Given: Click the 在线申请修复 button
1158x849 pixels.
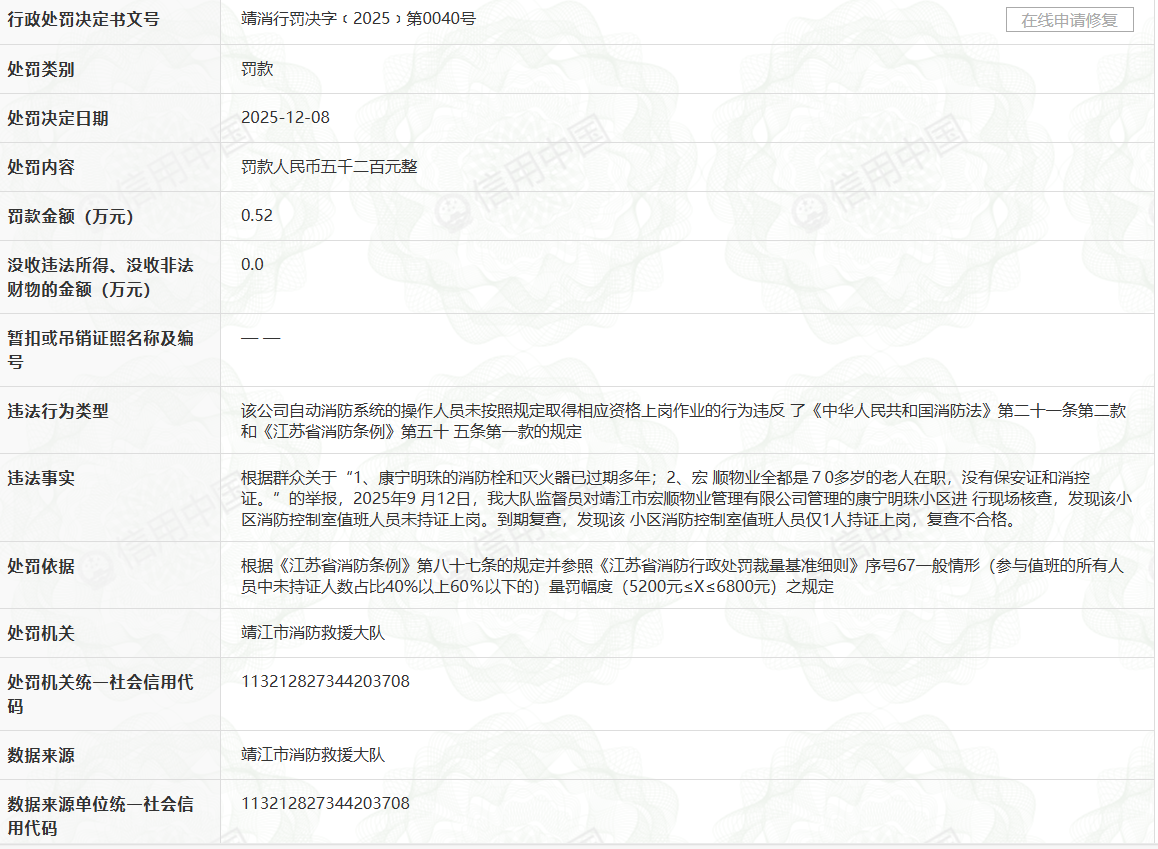Looking at the screenshot, I should (1069, 20).
